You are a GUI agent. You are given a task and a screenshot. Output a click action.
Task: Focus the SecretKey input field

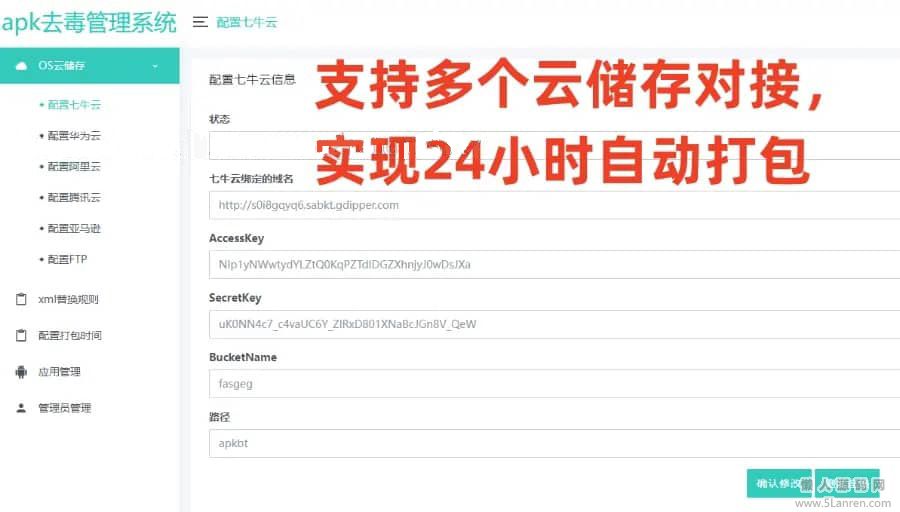click(x=554, y=324)
